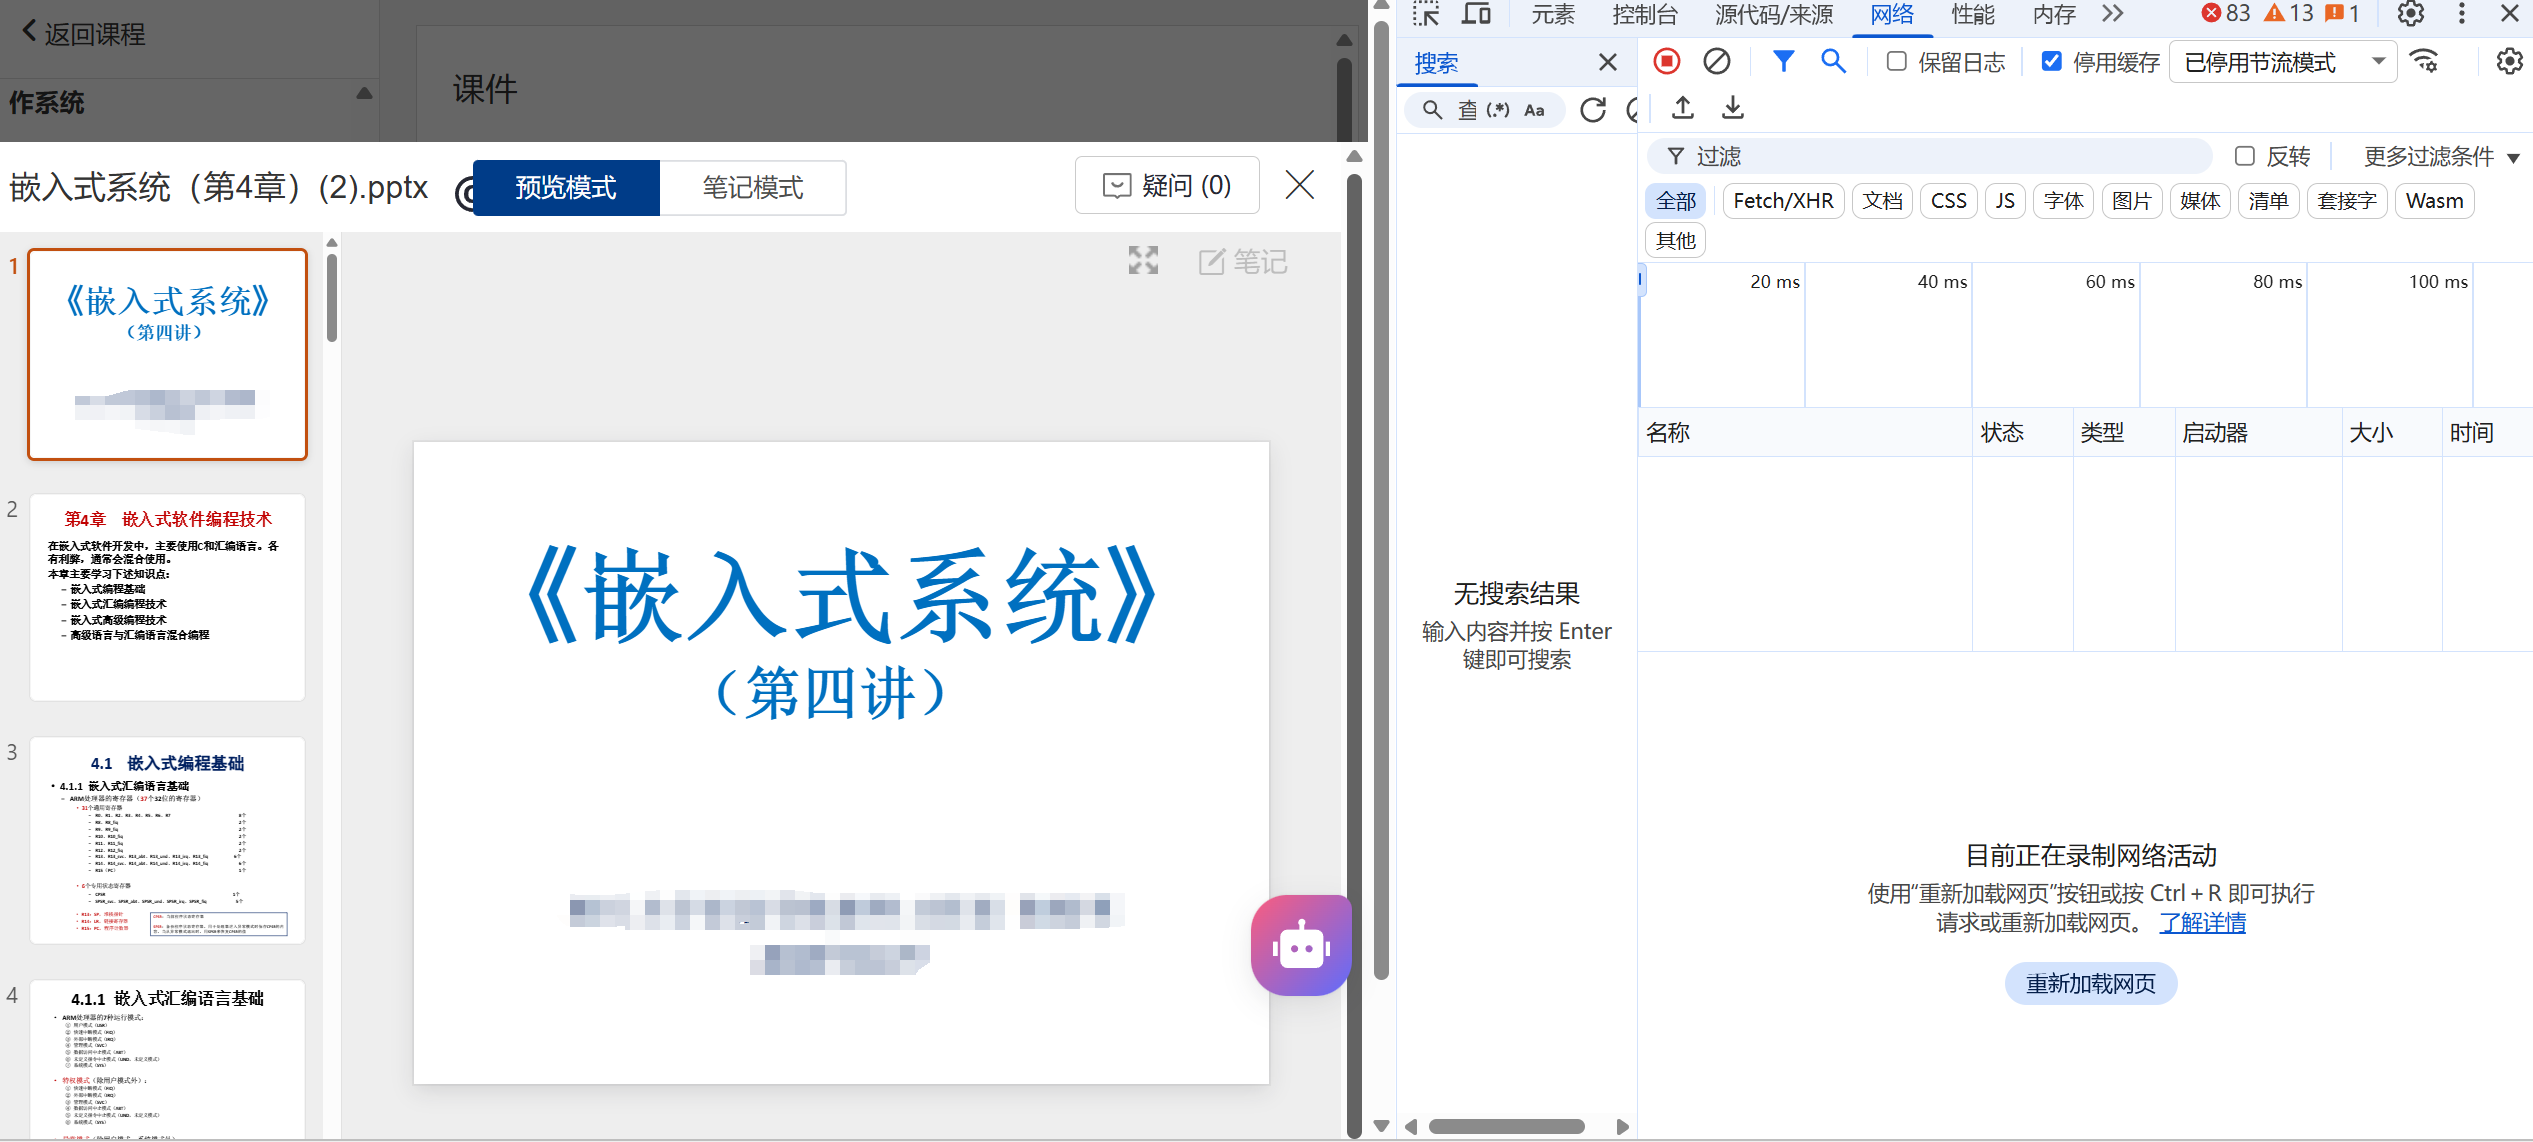Screen dimensions: 2533x1142
Task: Open the network conditions wifi icon
Action: coord(2425,62)
